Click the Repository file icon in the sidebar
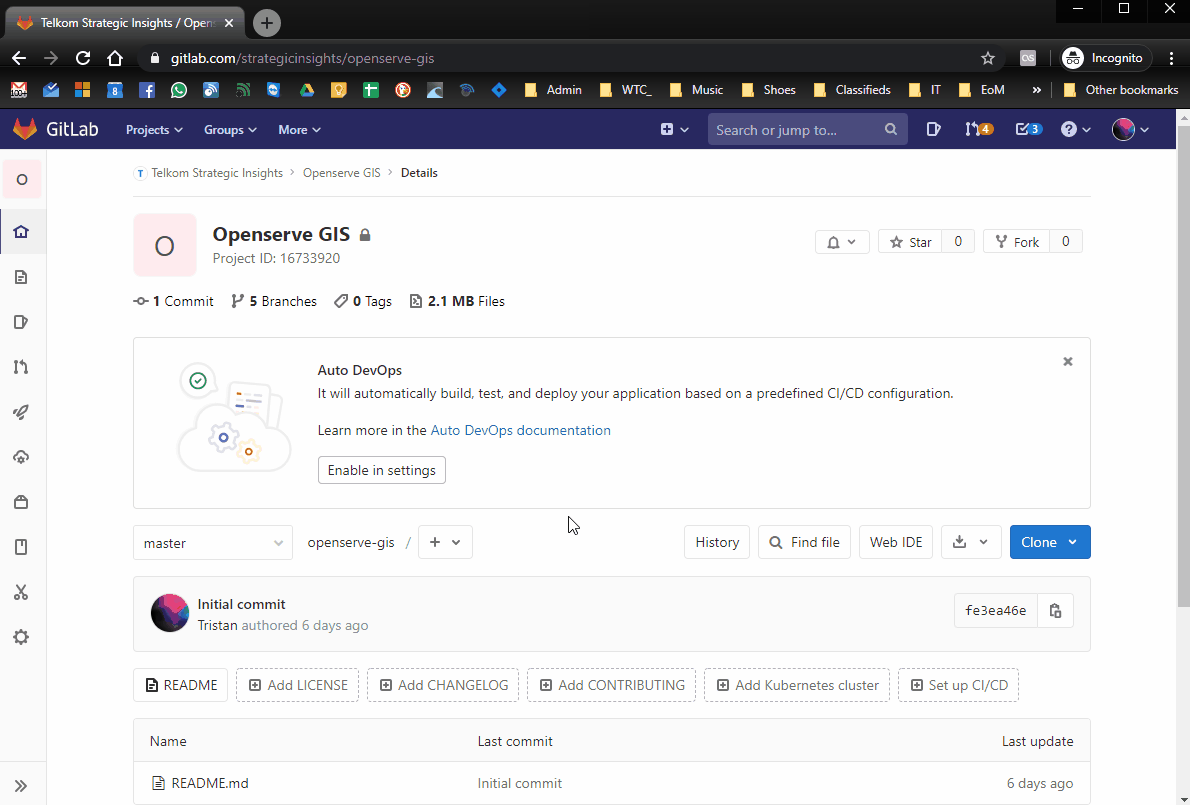1190x805 pixels. (x=21, y=277)
